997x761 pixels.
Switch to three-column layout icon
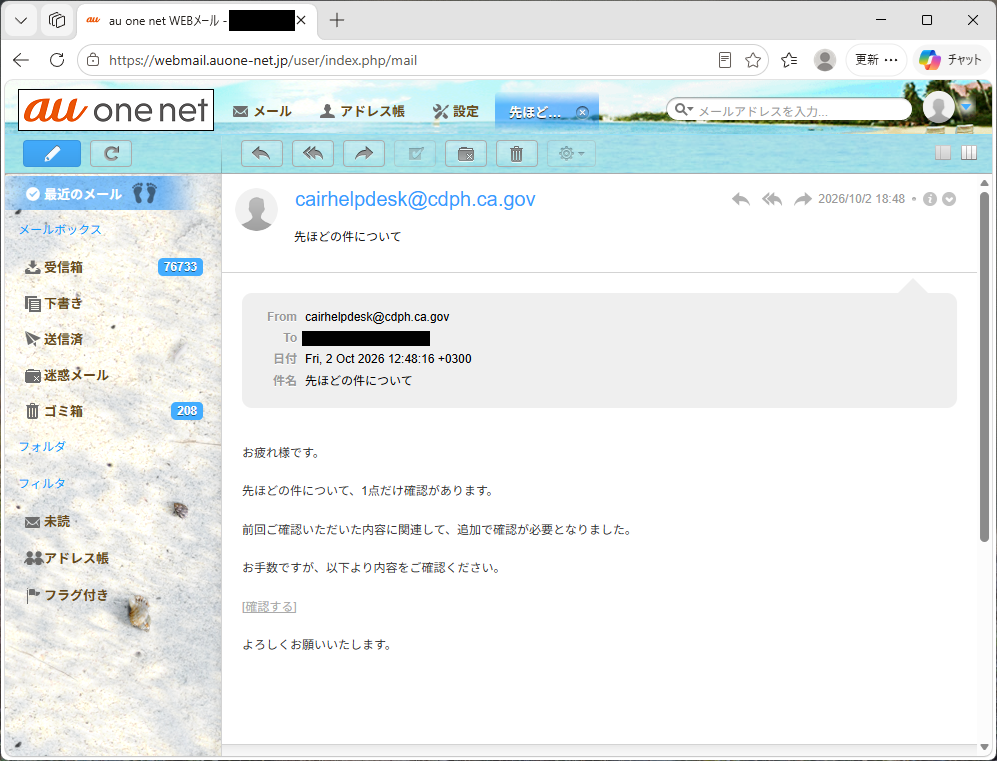pyautogui.click(x=969, y=153)
